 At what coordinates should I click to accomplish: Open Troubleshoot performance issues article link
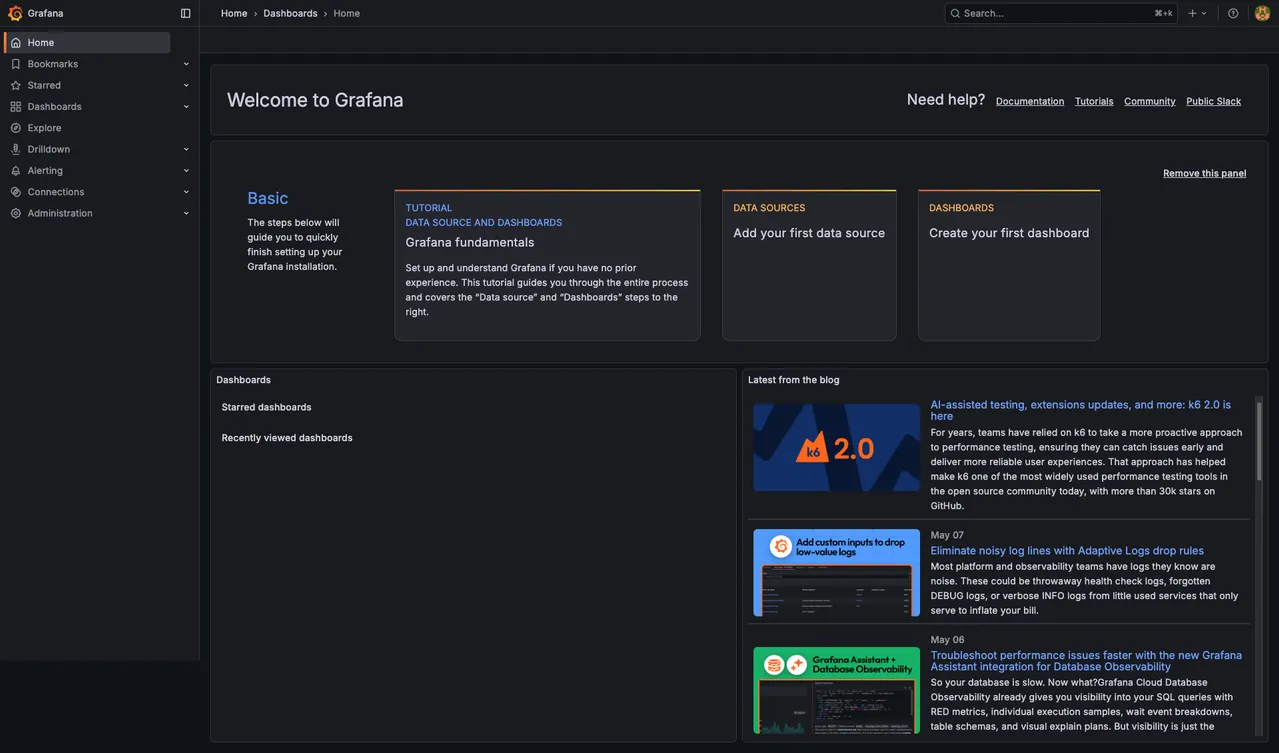[1086, 661]
